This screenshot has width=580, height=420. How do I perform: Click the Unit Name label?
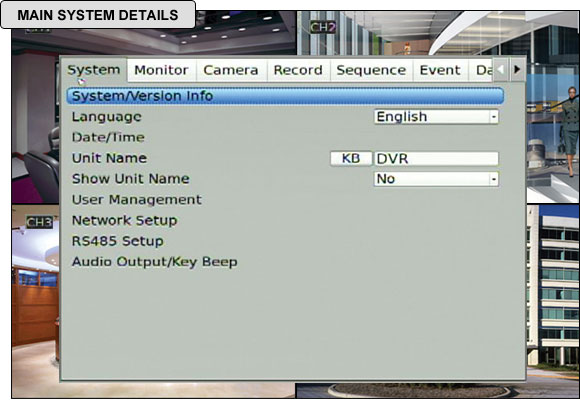tap(109, 158)
